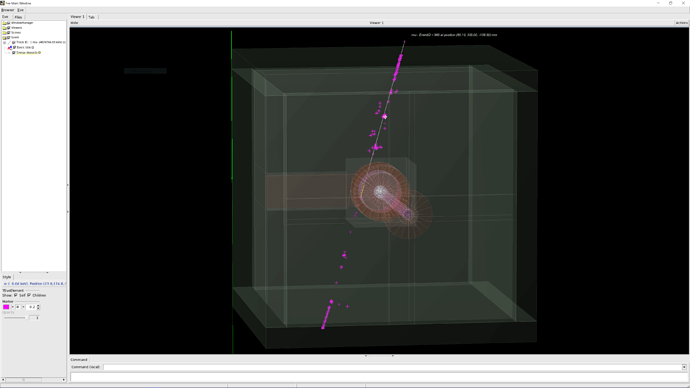Uncheck the Show Children checkbox

29,295
